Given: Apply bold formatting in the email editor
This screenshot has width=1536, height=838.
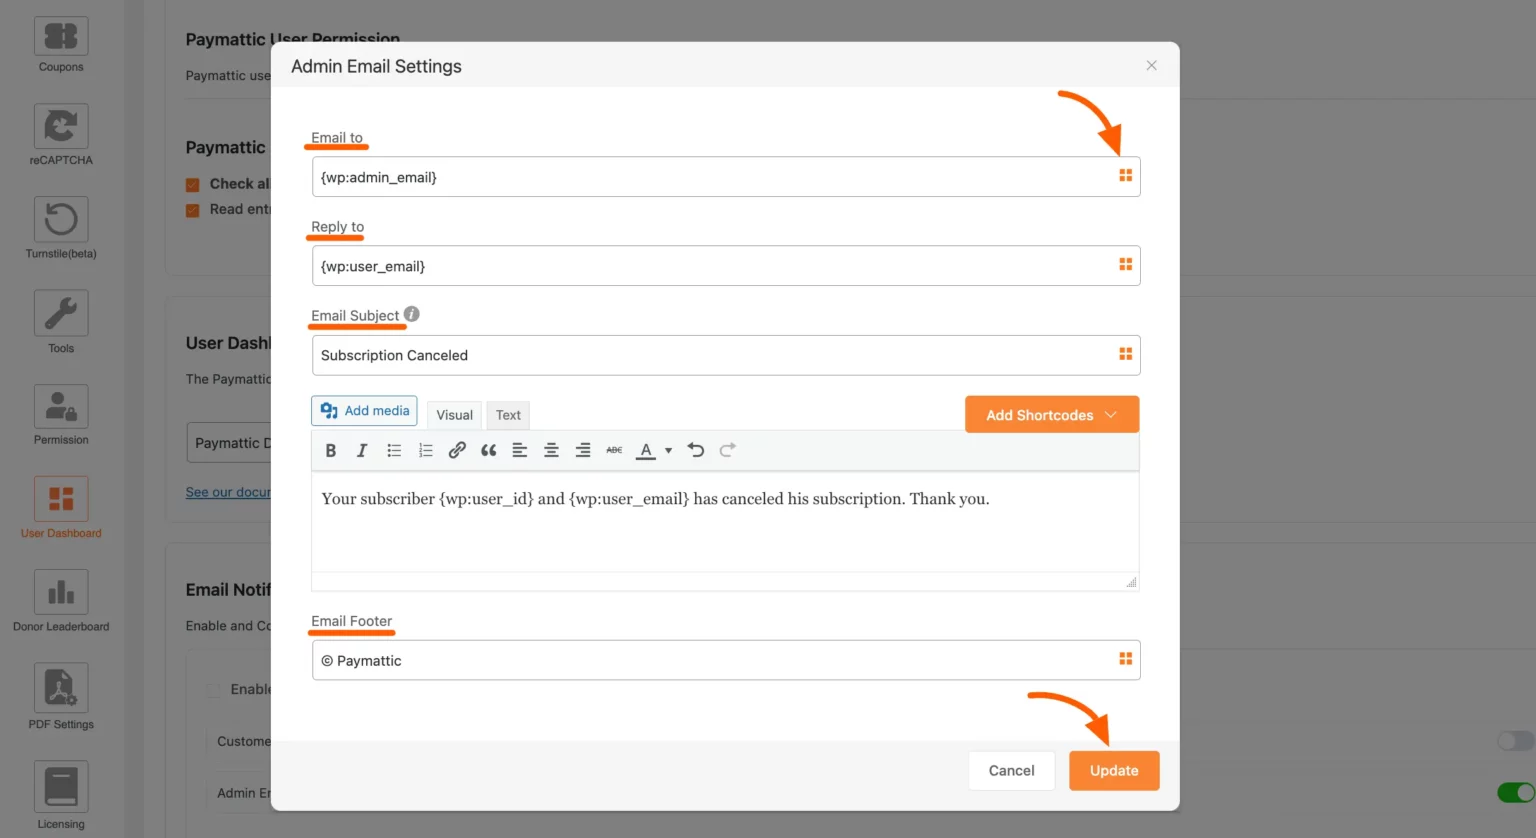Looking at the screenshot, I should click(330, 450).
